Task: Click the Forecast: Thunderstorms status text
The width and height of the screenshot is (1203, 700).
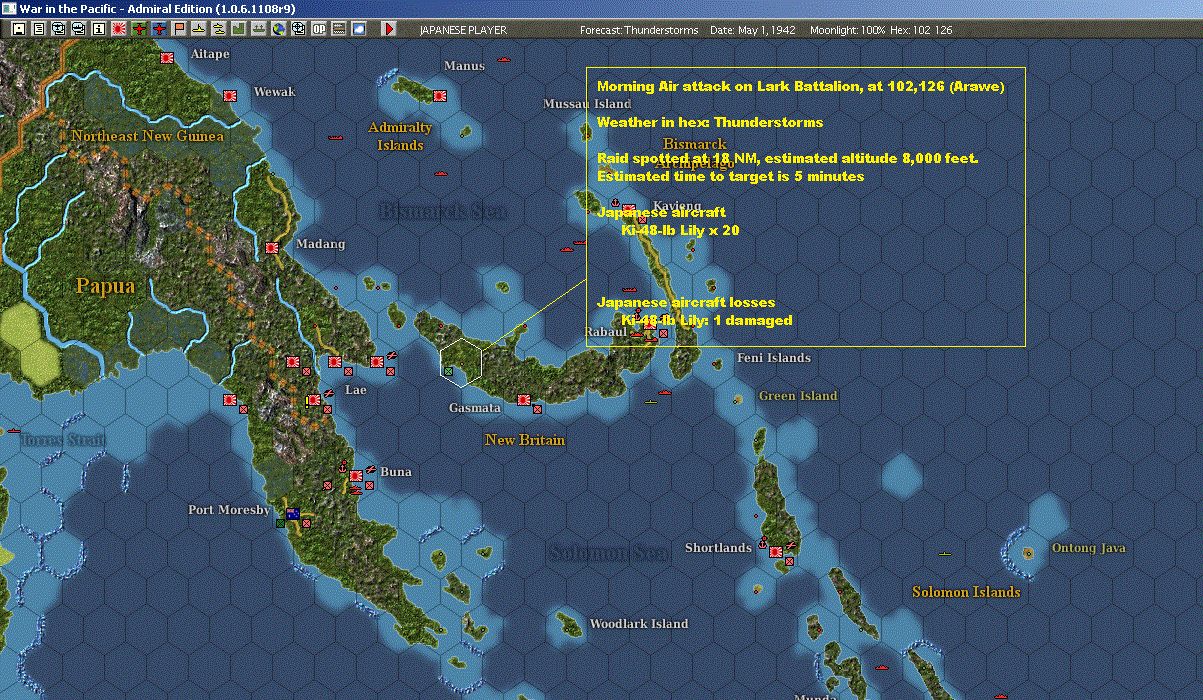Action: 639,30
